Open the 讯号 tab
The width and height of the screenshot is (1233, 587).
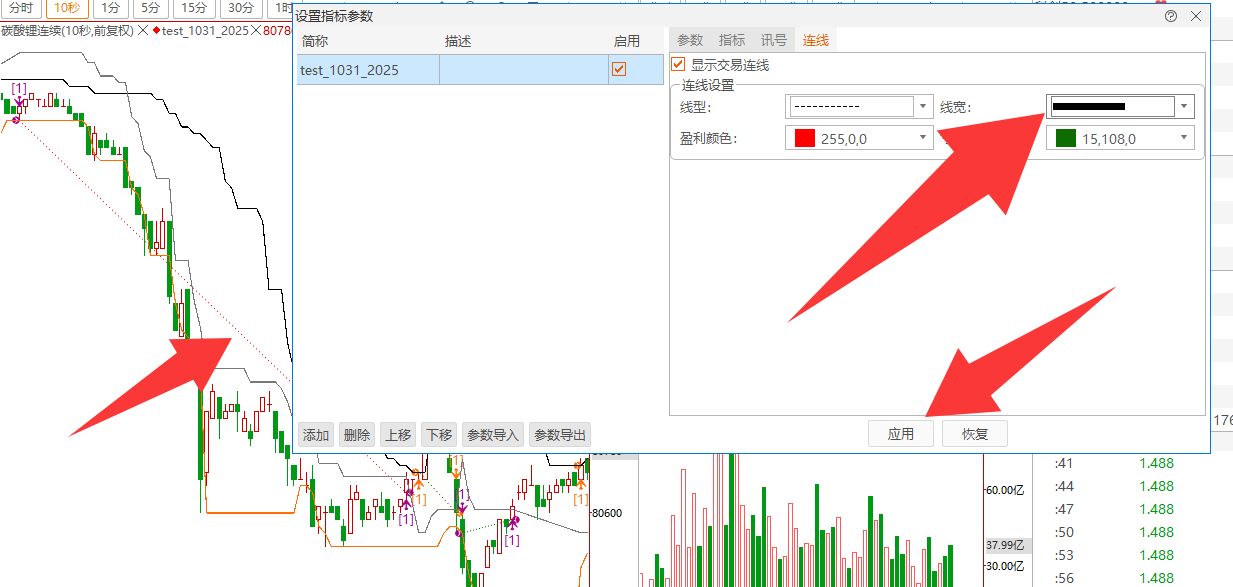click(773, 41)
